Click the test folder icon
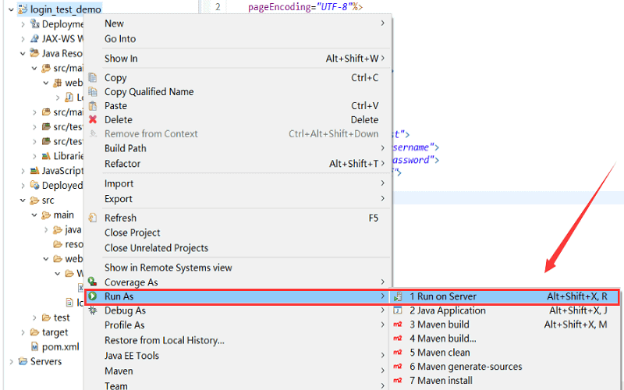This screenshot has width=624, height=390. 47,318
